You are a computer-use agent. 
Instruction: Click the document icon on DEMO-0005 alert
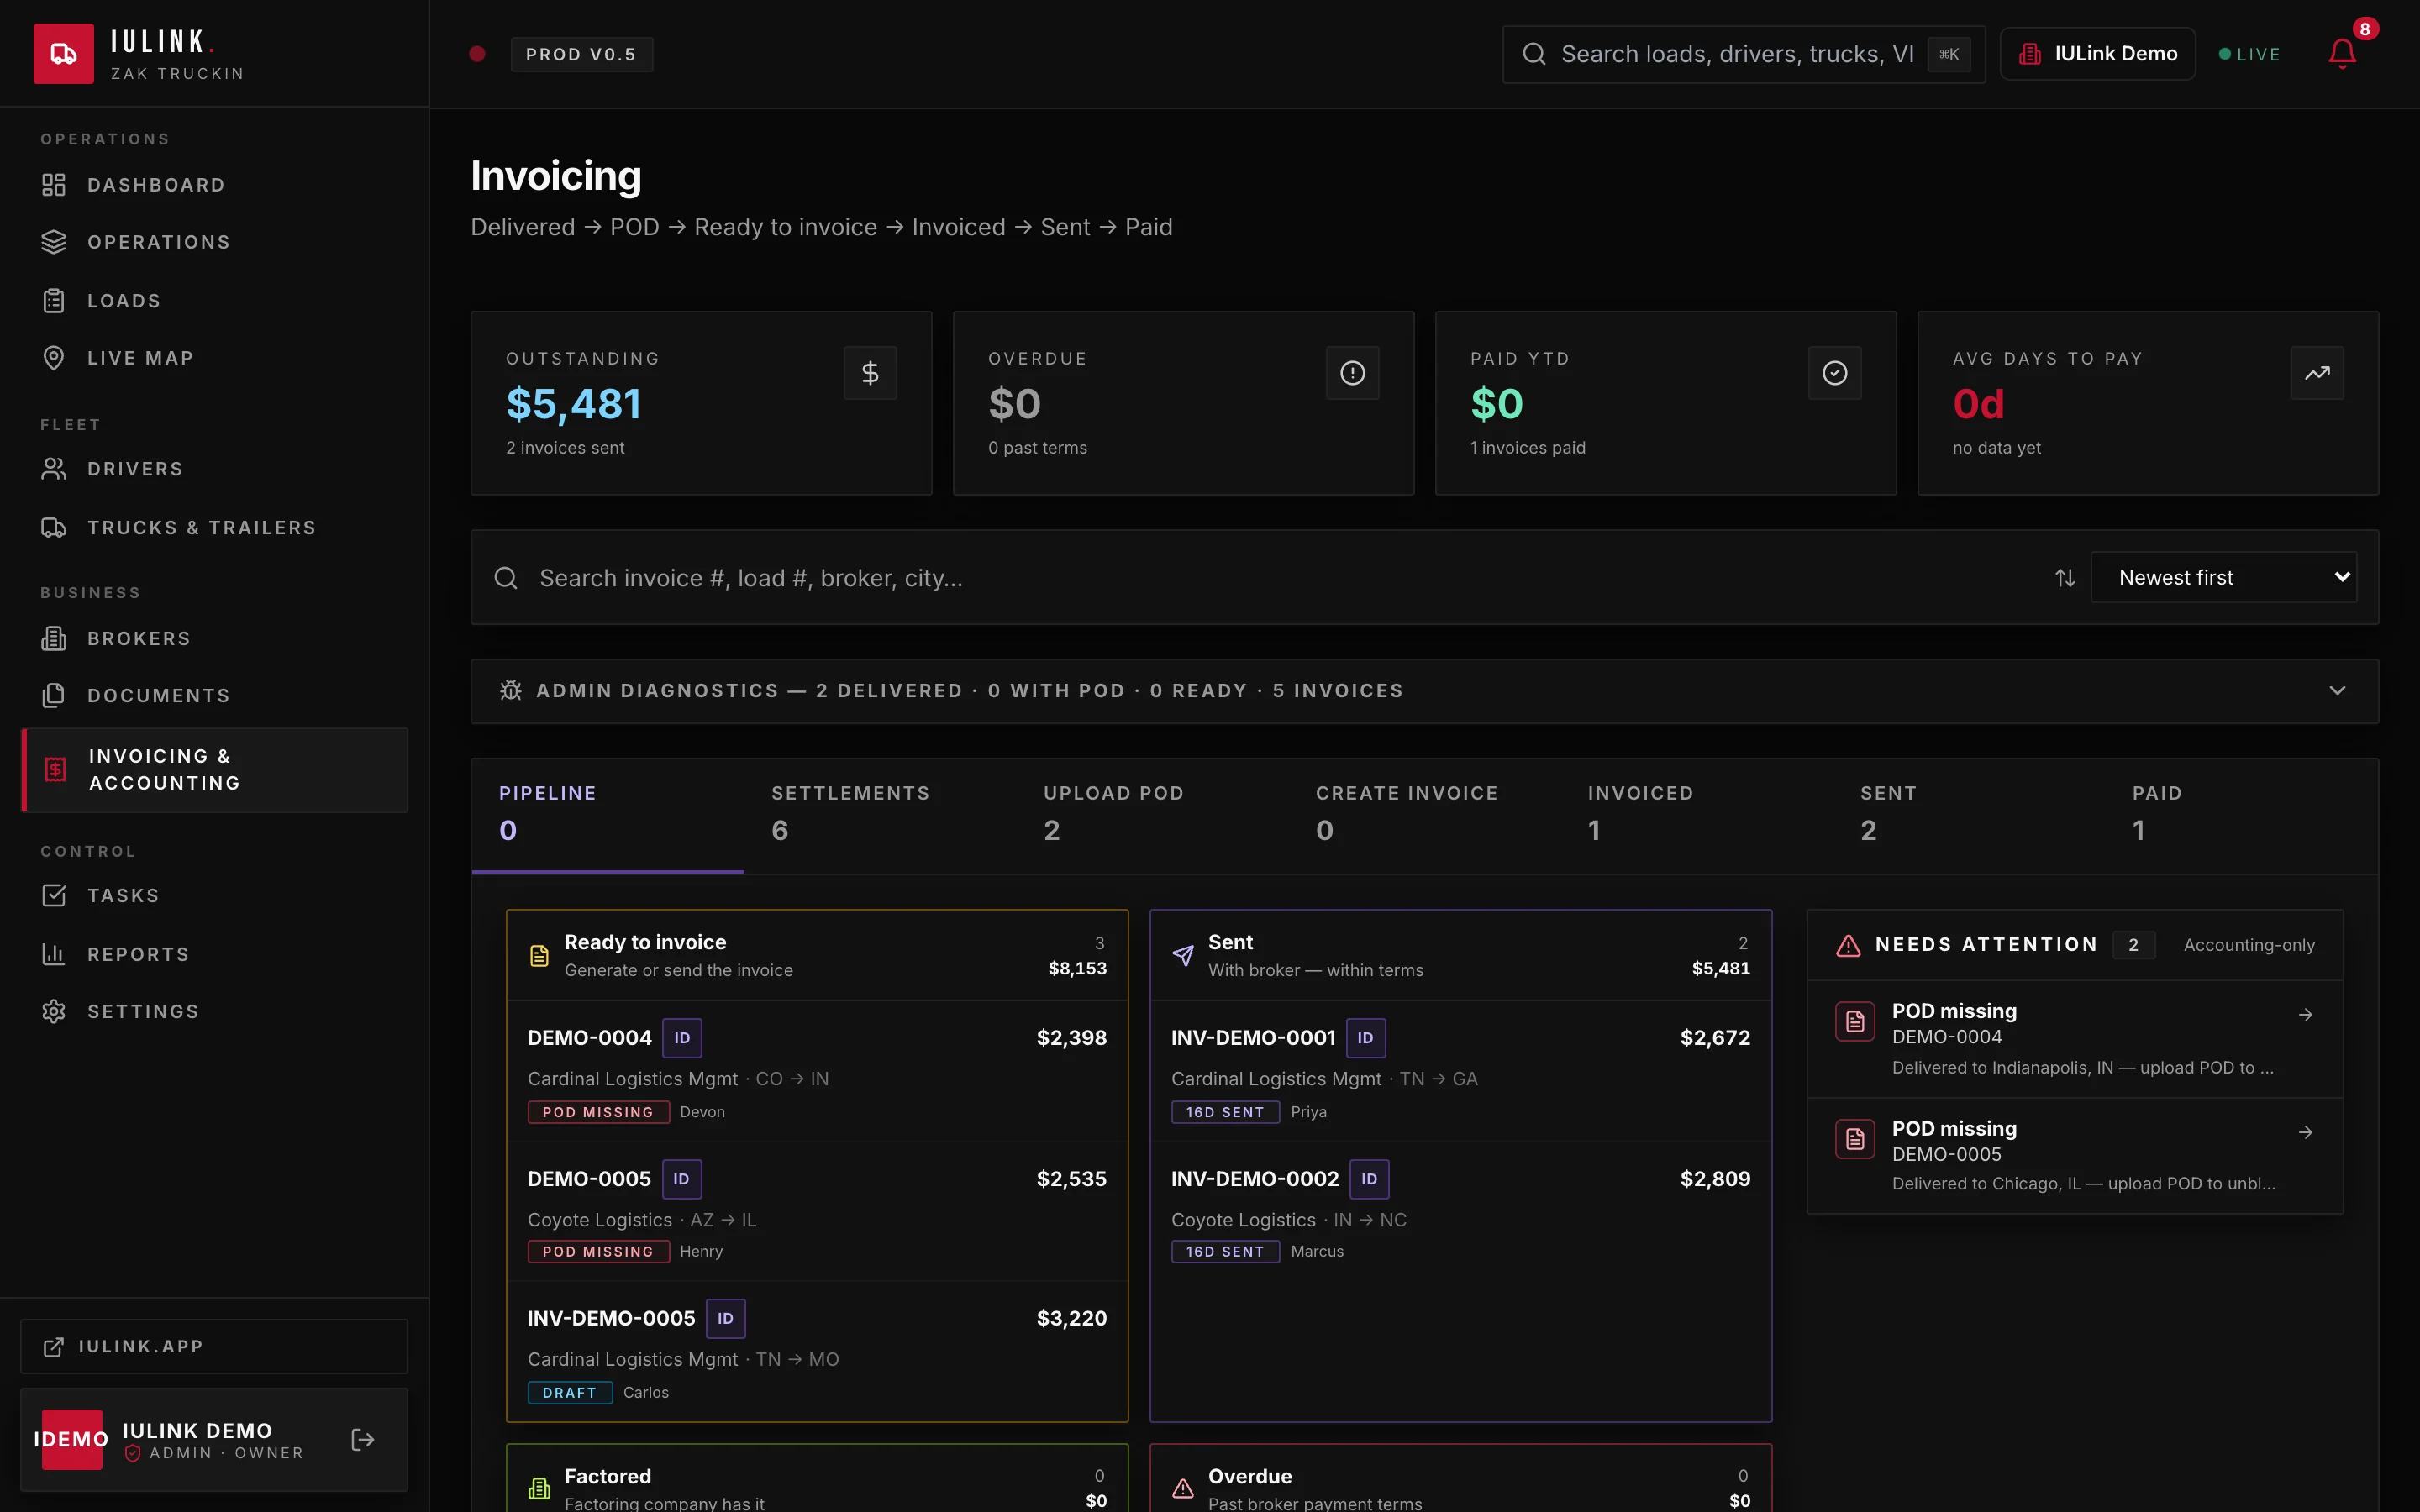point(1855,1139)
